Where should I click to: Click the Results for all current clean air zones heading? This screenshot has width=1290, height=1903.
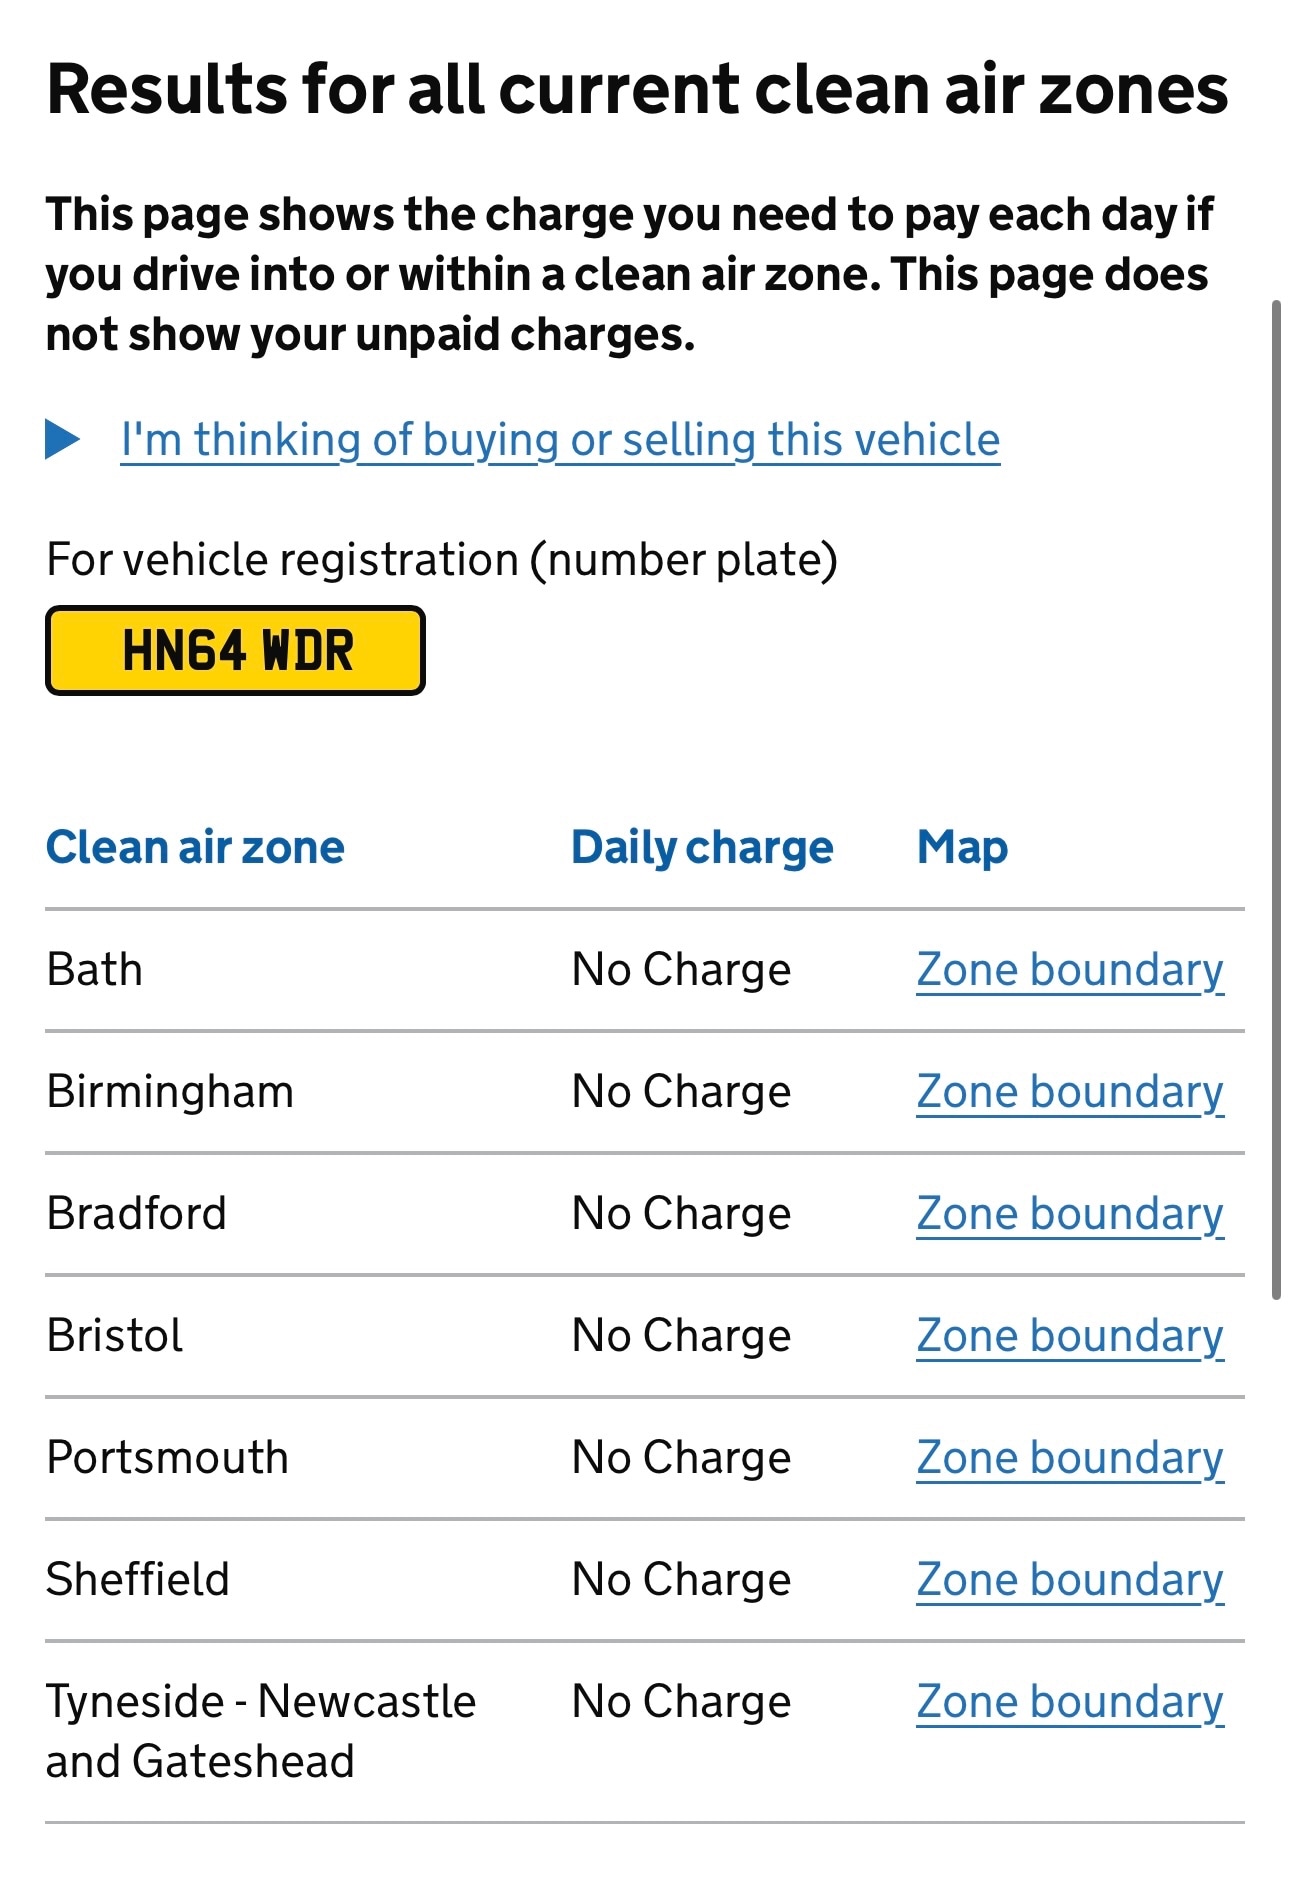pyautogui.click(x=637, y=90)
